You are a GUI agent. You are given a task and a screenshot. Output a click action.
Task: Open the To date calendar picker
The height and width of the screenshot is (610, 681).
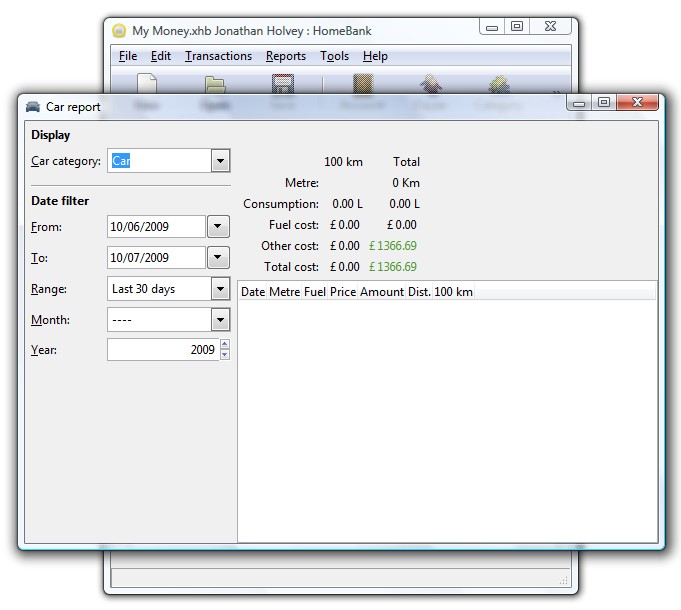click(219, 258)
